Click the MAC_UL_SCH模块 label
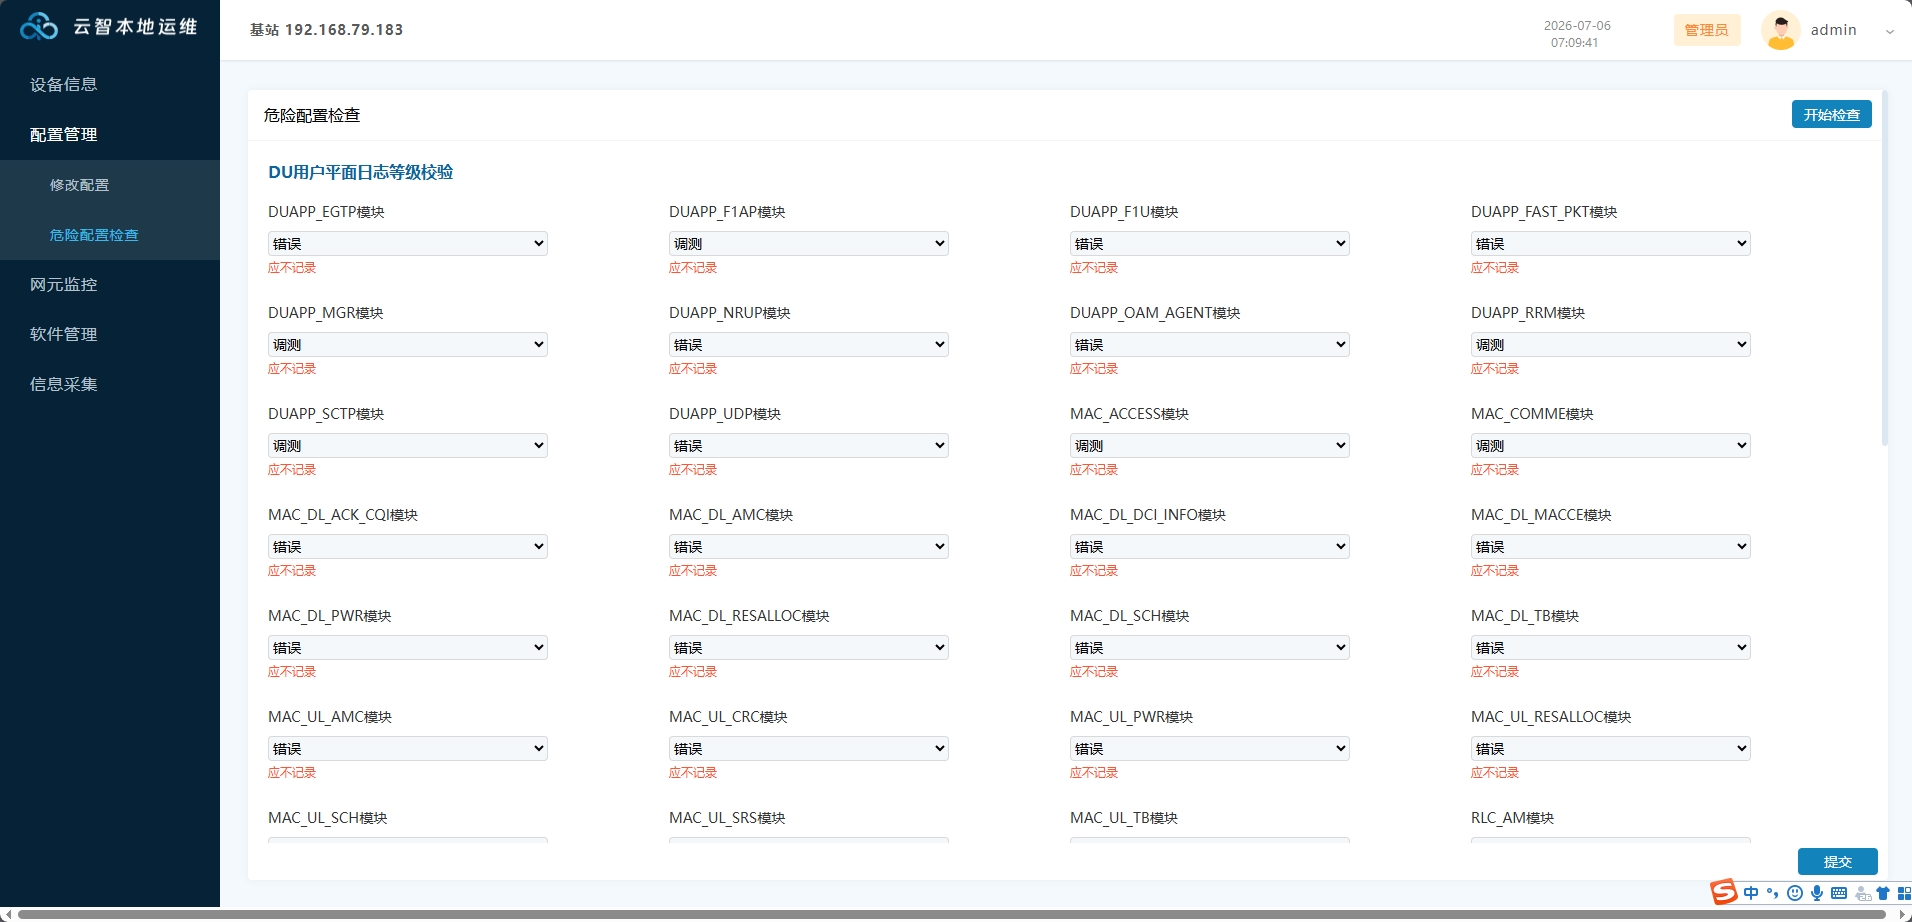This screenshot has height=922, width=1912. click(x=328, y=818)
